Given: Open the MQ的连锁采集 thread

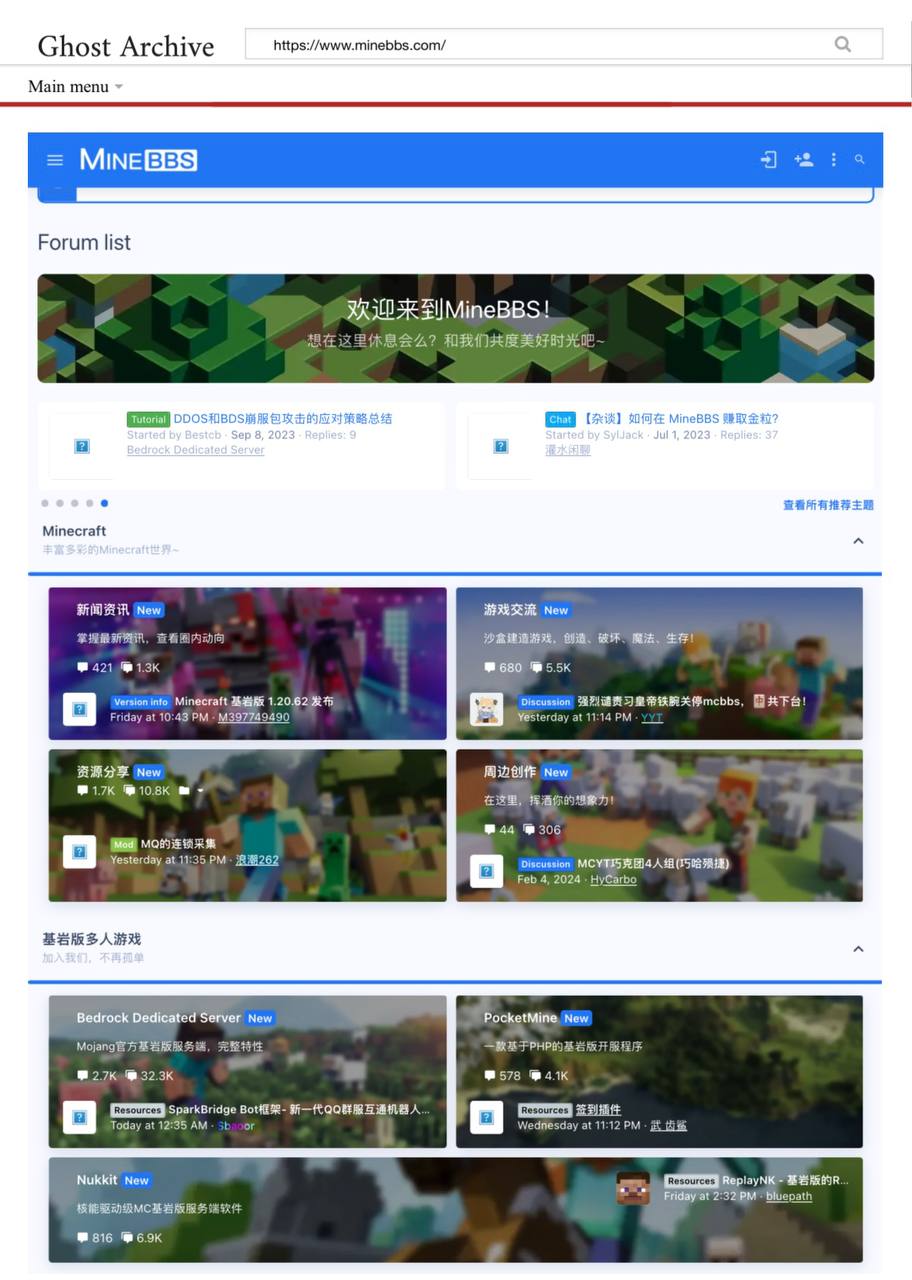Looking at the screenshot, I should tap(178, 844).
